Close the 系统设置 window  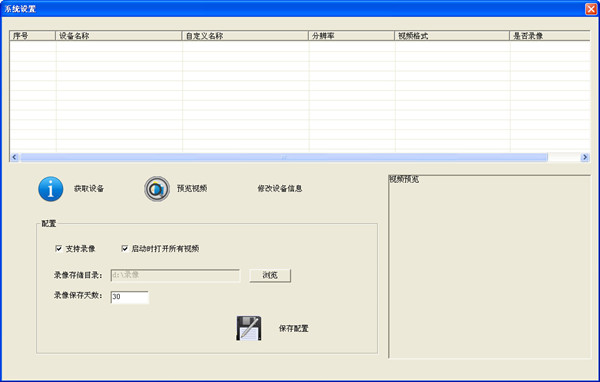click(x=591, y=9)
